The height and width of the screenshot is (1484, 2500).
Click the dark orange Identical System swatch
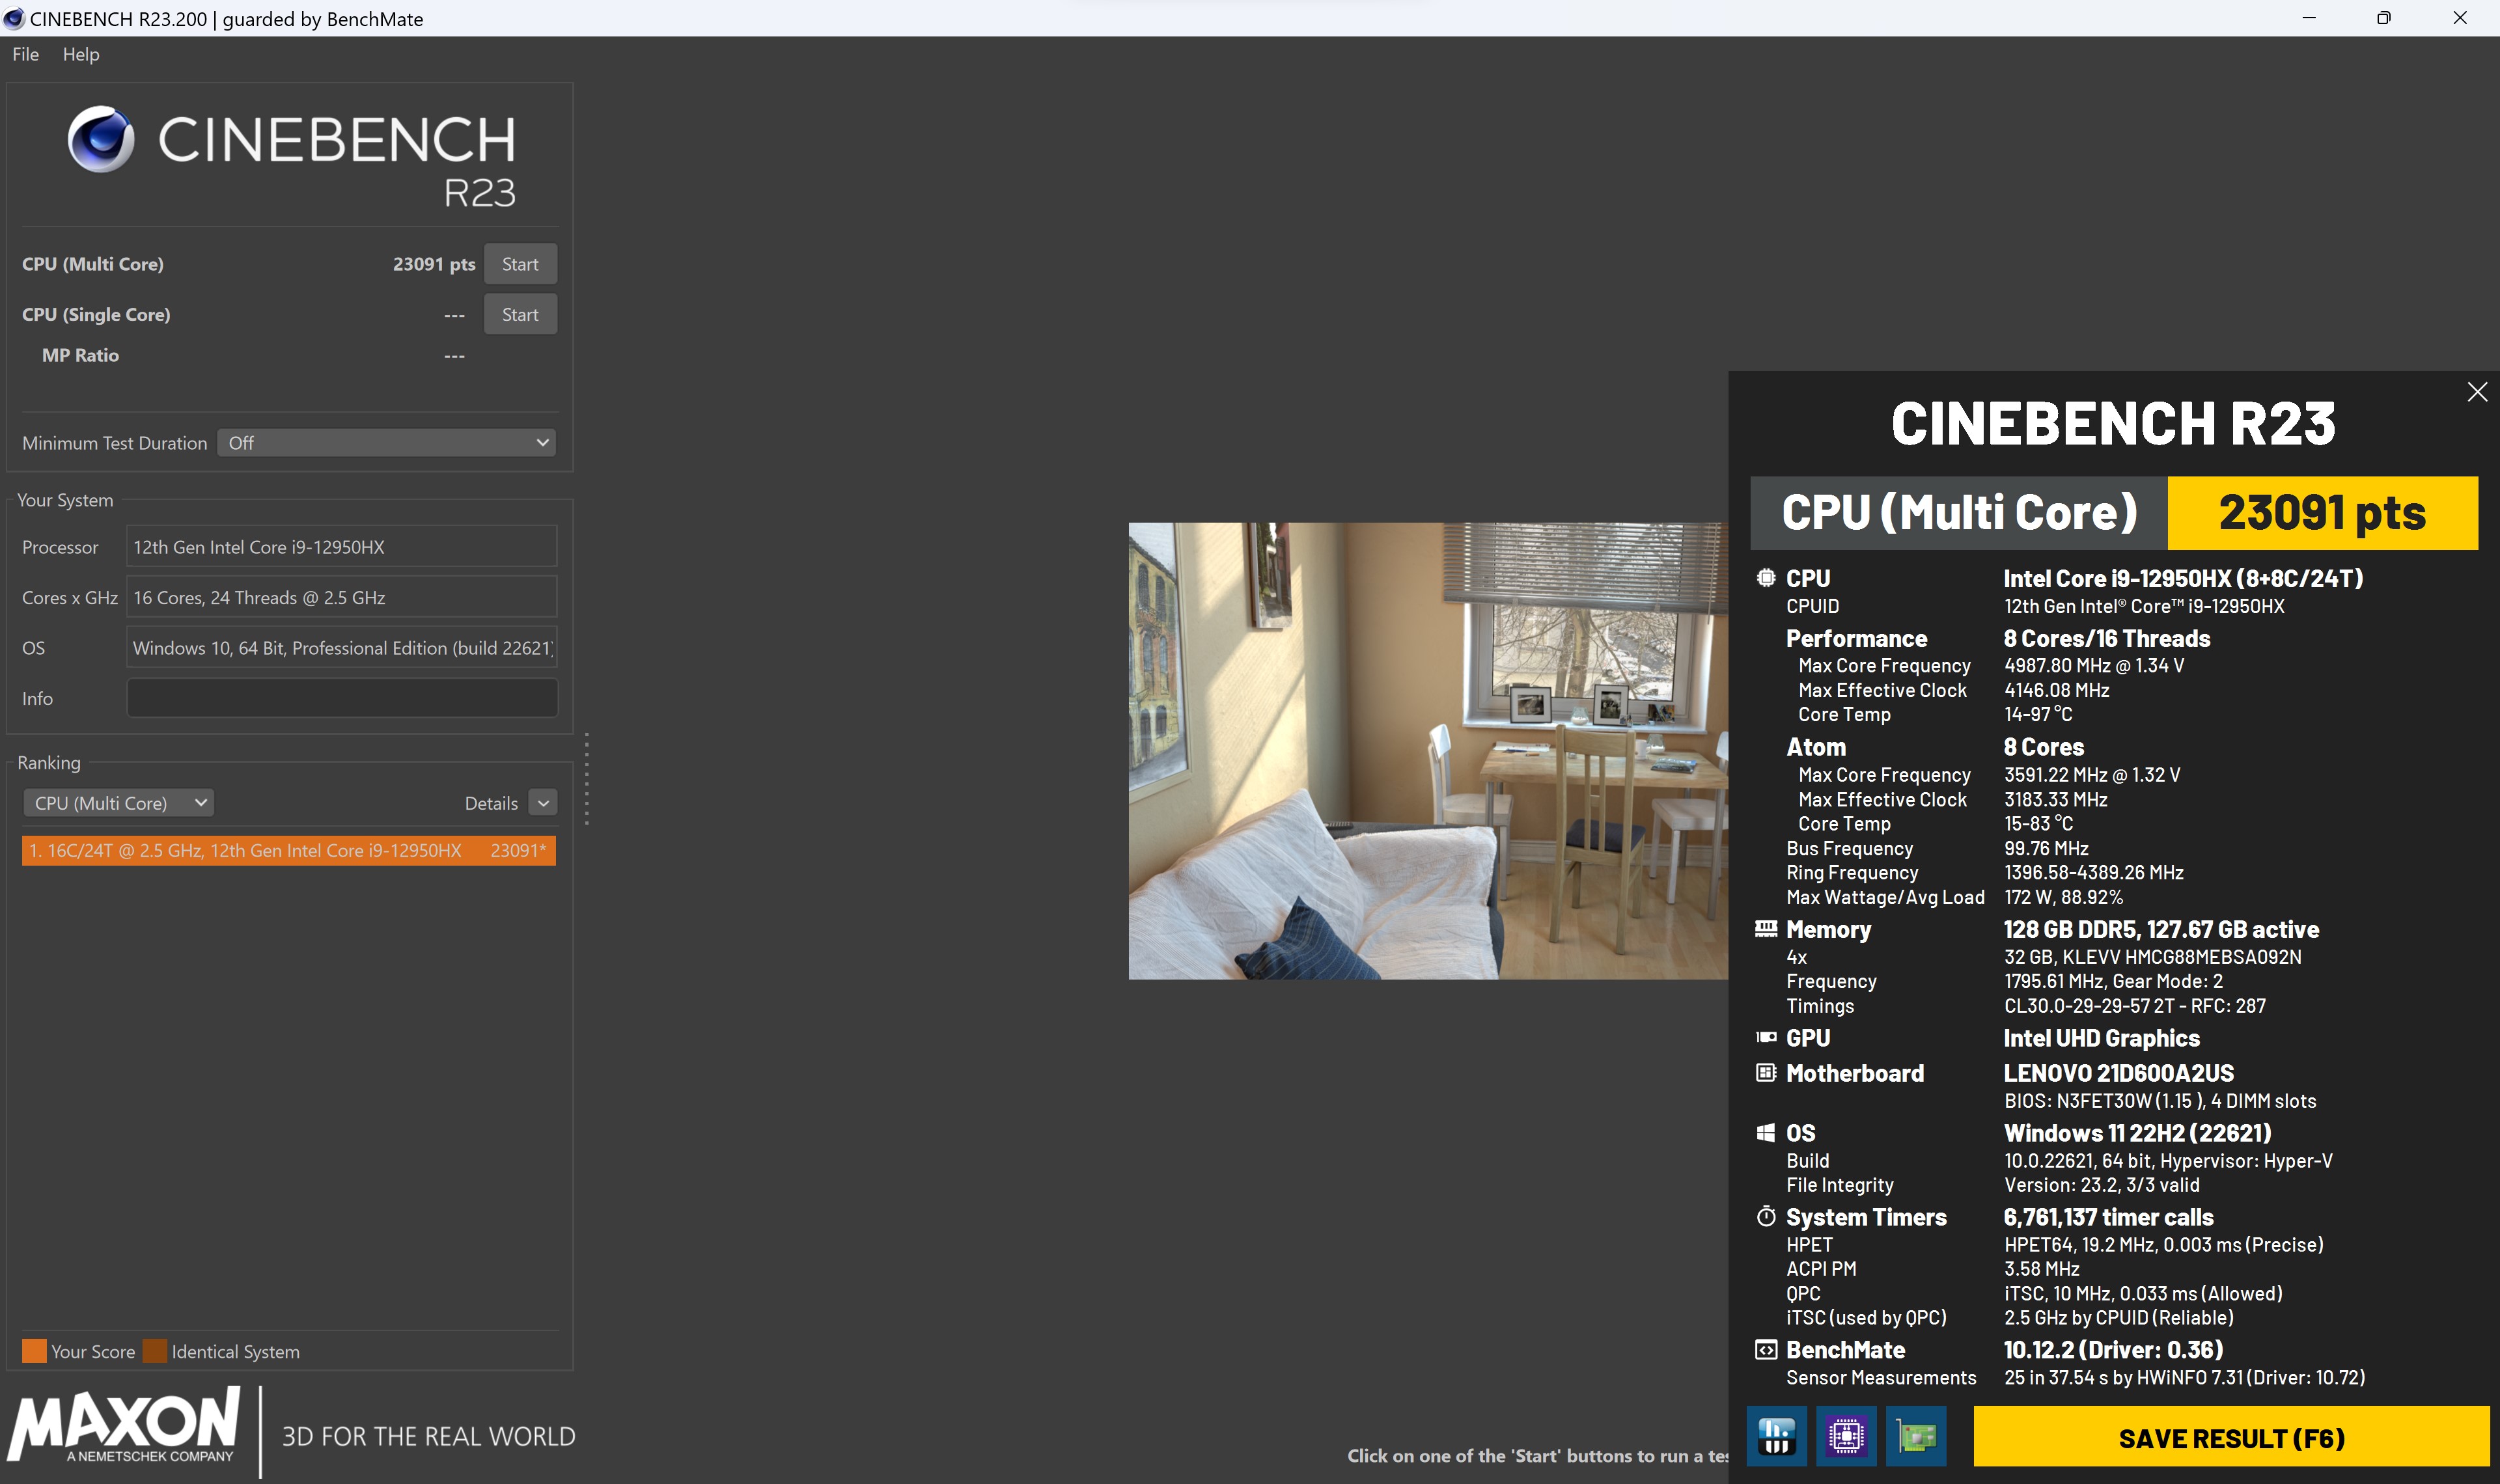(x=155, y=1351)
